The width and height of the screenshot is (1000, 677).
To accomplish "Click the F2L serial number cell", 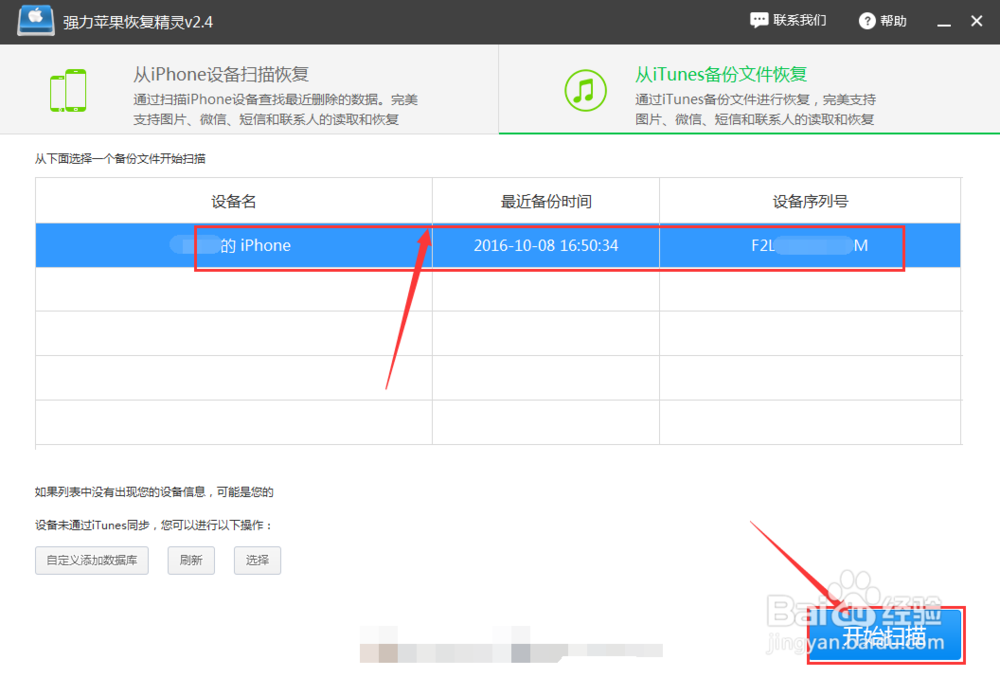I will pos(810,245).
